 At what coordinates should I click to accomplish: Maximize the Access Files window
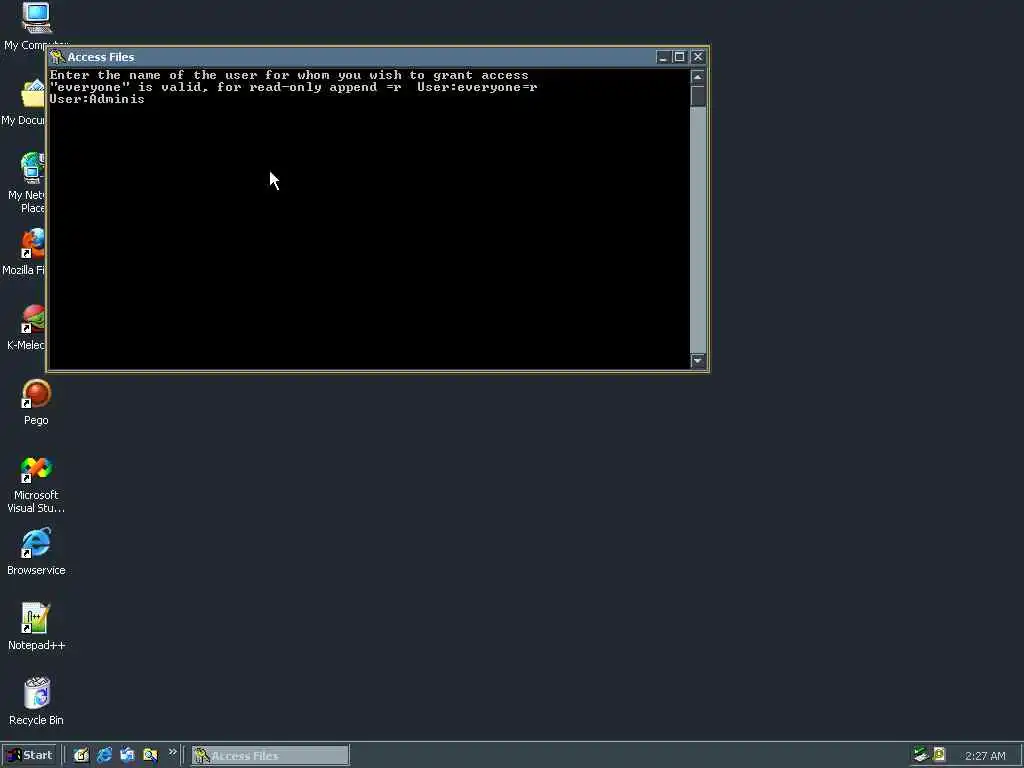[679, 57]
